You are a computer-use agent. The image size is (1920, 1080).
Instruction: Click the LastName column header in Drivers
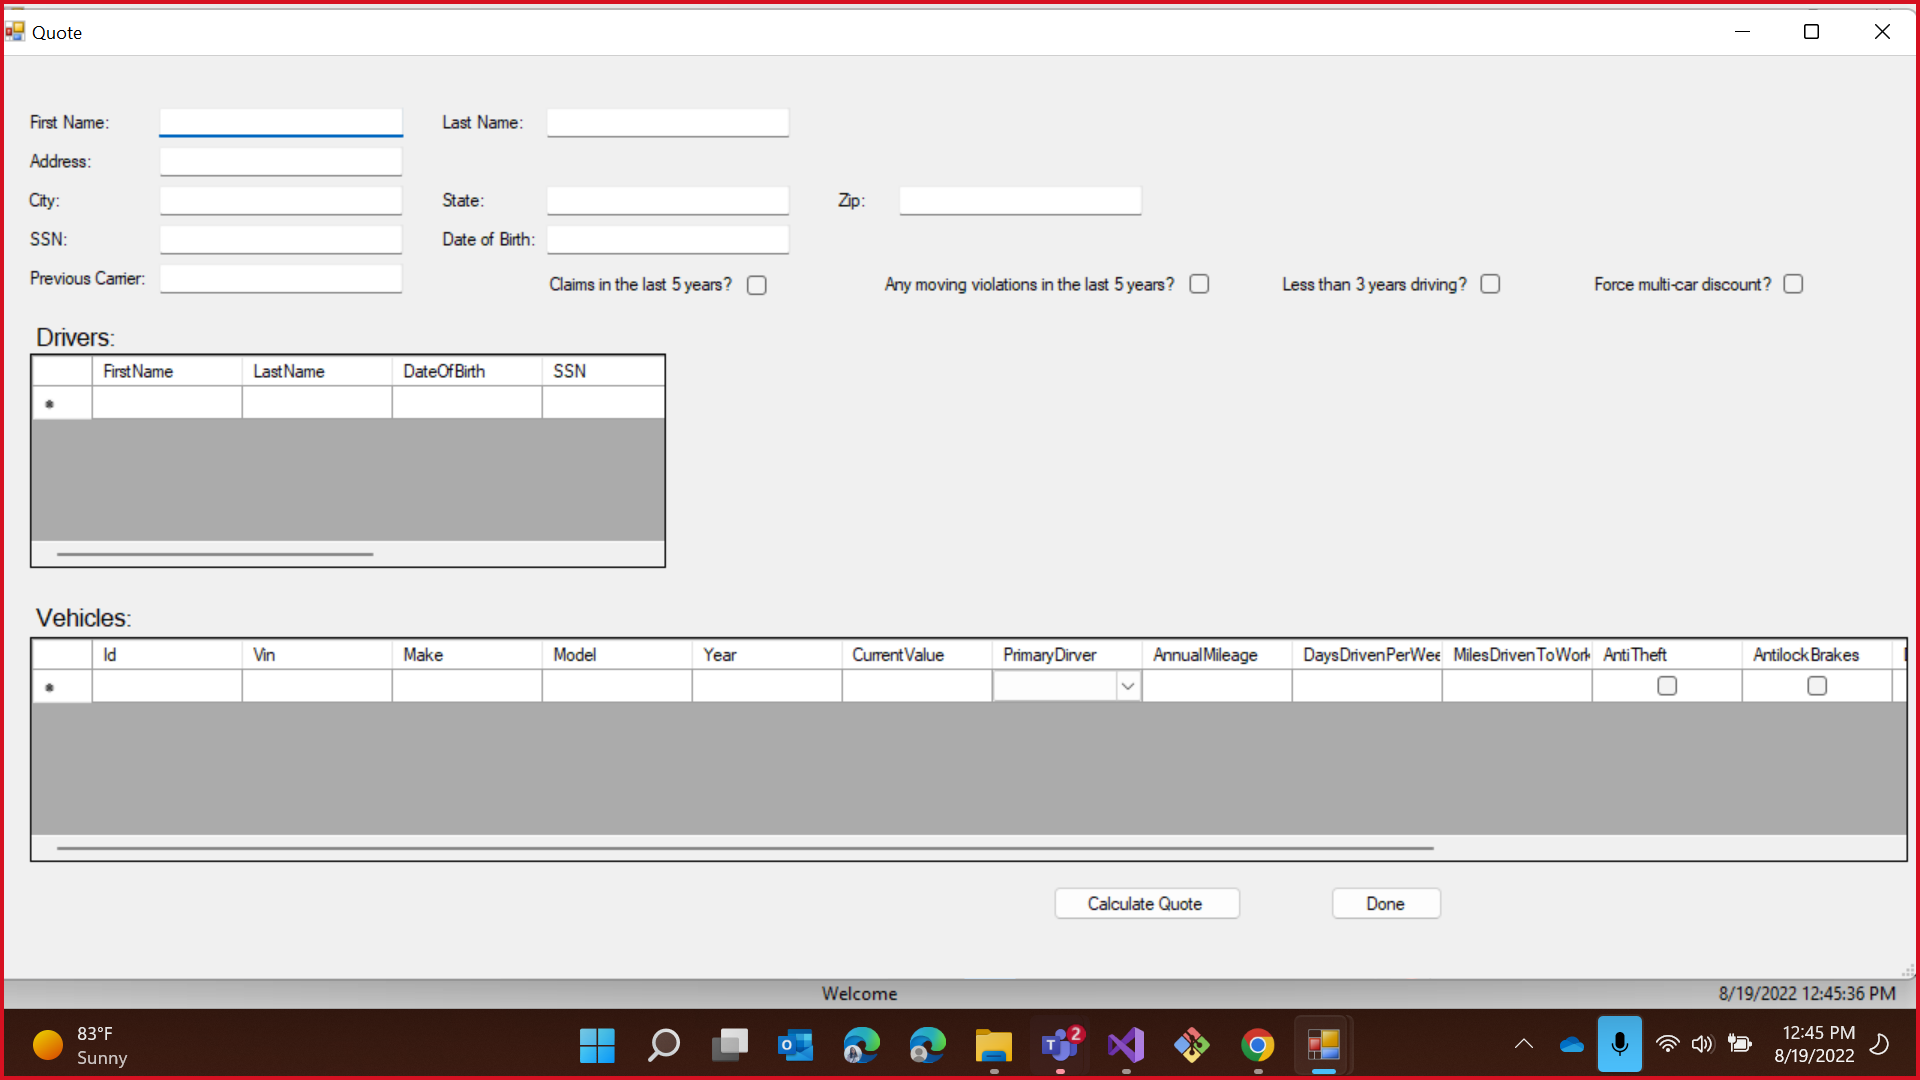tap(317, 371)
